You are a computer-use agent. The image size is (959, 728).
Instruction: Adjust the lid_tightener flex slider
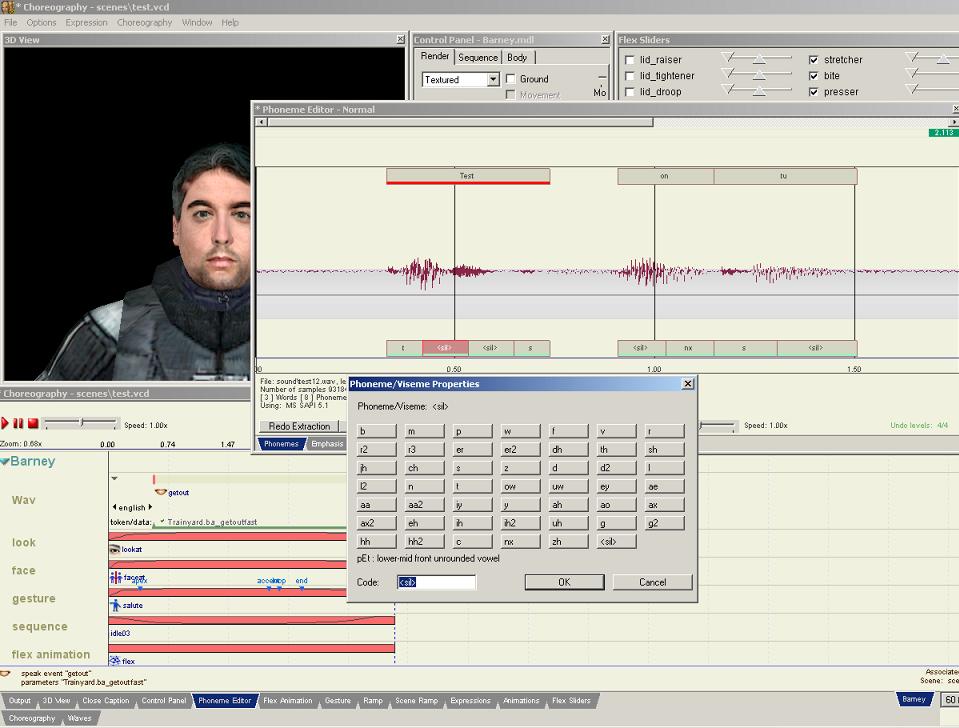click(757, 75)
